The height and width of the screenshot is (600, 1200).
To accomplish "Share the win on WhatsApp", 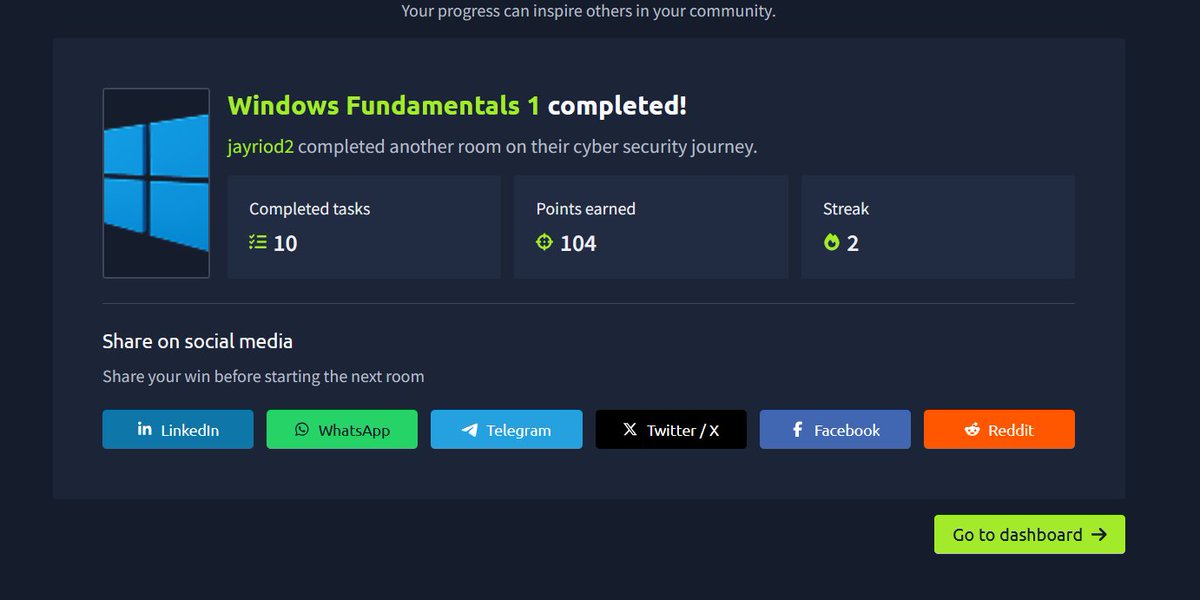I will click(342, 429).
